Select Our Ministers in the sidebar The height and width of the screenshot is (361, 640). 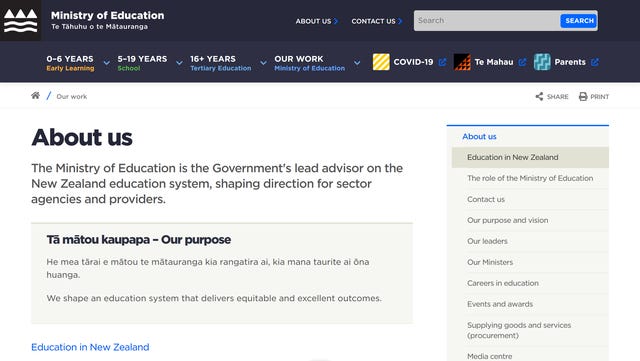pos(490,262)
